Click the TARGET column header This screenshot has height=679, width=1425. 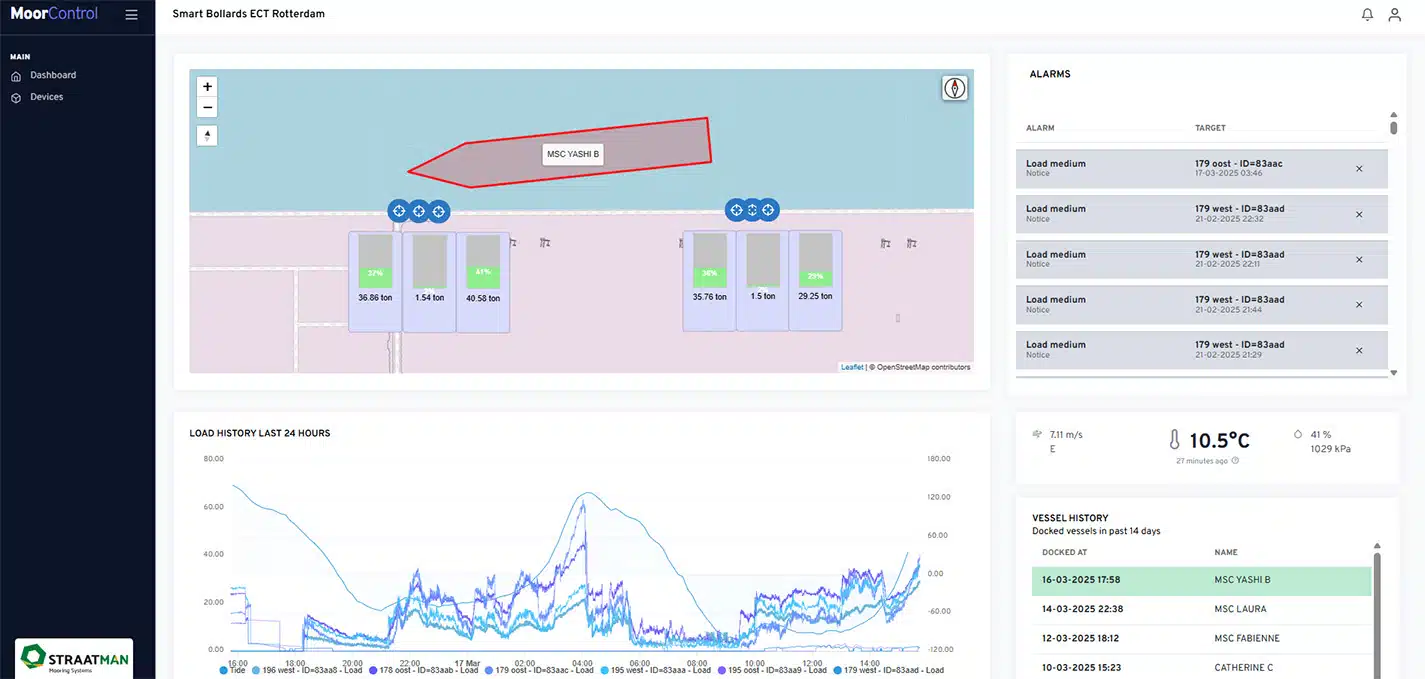1210,128
